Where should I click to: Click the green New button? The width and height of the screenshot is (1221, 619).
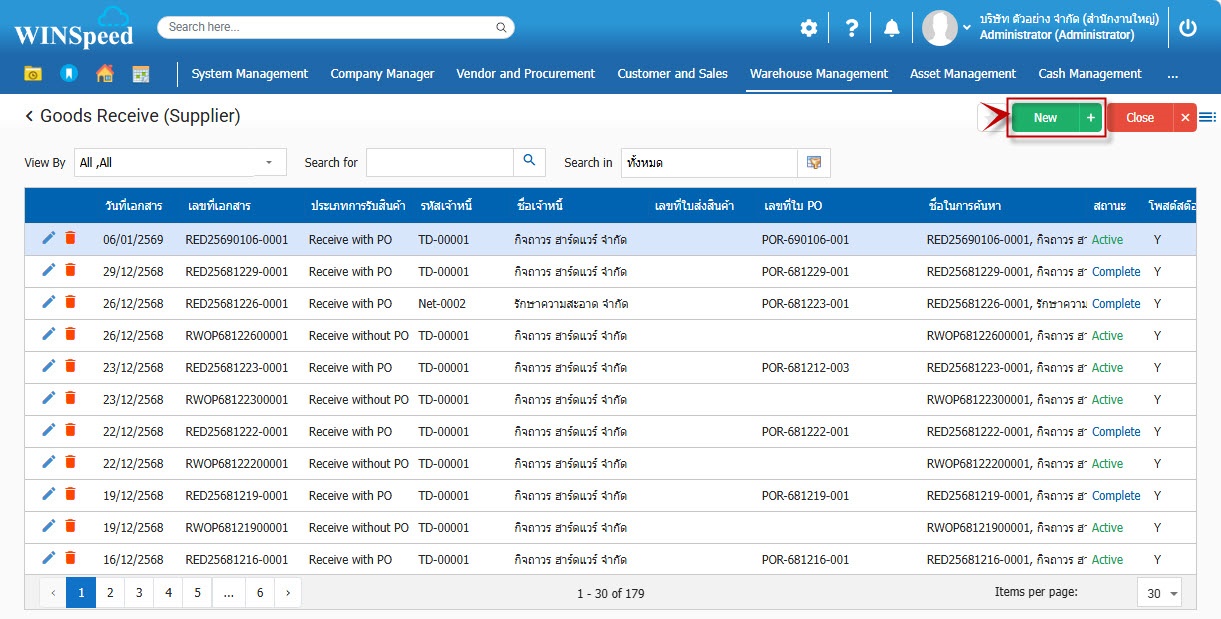[1045, 118]
